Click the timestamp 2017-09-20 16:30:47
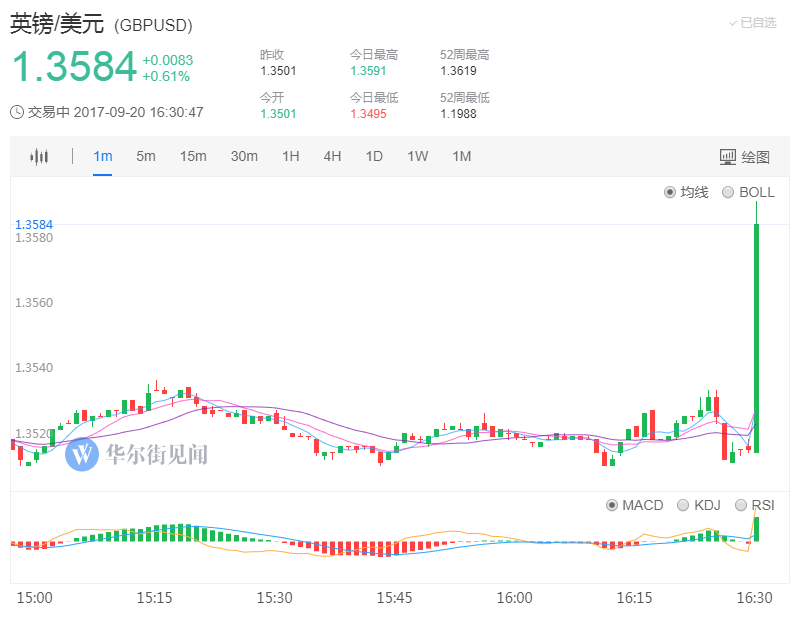Image resolution: width=792 pixels, height=618 pixels. click(x=138, y=112)
